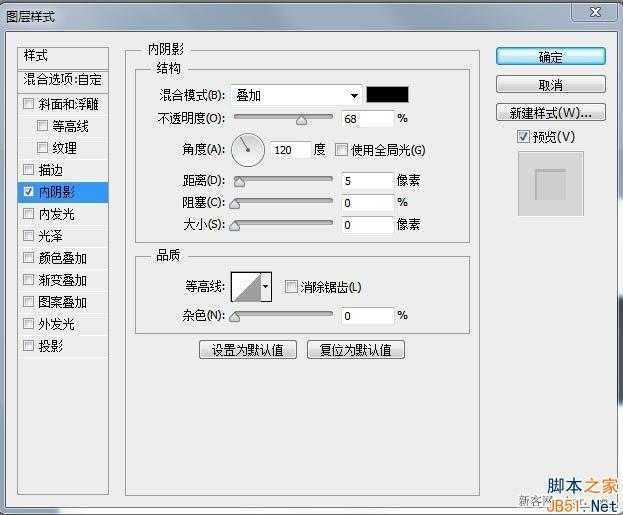
Task: Click the 不透明度 slider handle
Action: pyautogui.click(x=302, y=120)
